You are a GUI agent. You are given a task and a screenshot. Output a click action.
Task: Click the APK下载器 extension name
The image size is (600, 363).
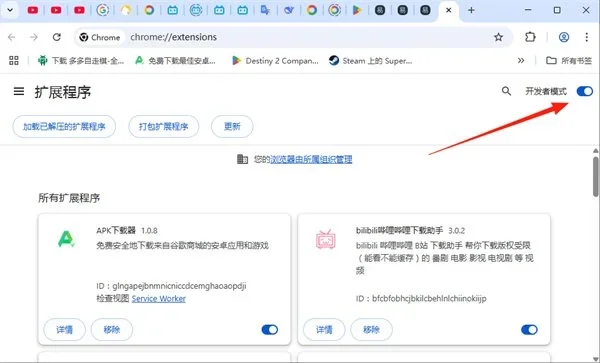(116, 230)
